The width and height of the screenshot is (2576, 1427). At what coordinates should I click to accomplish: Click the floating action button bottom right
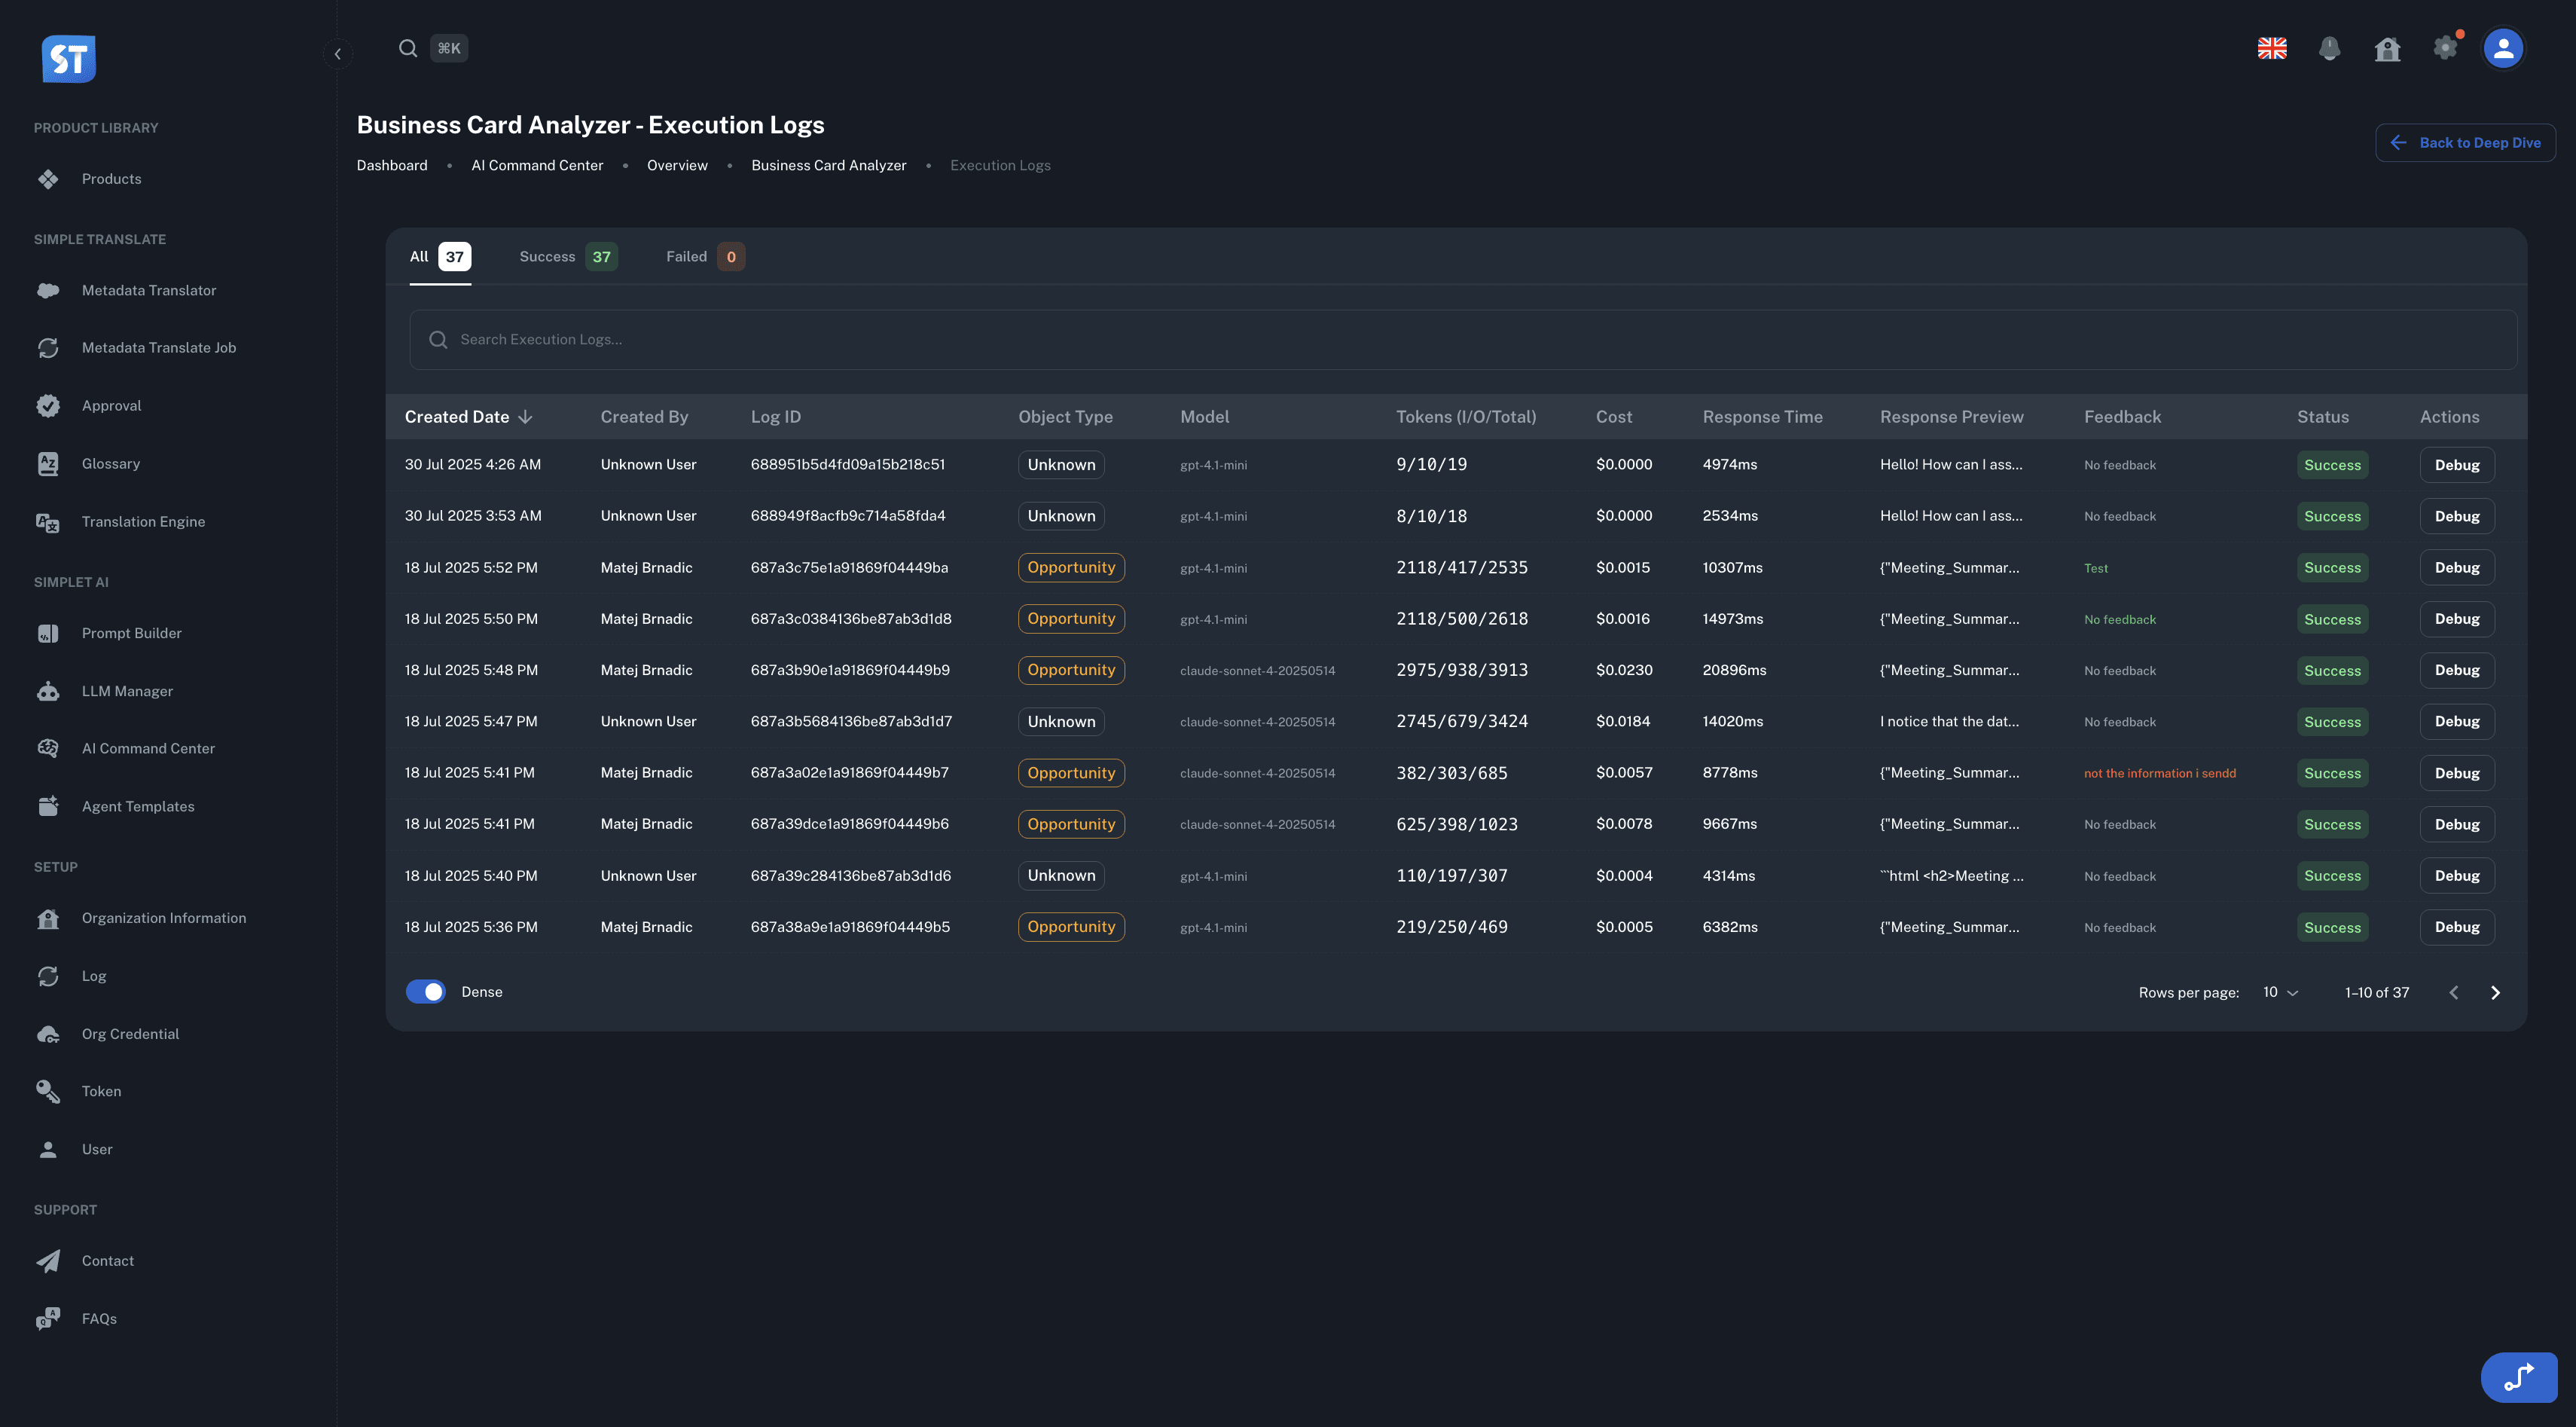2519,1376
